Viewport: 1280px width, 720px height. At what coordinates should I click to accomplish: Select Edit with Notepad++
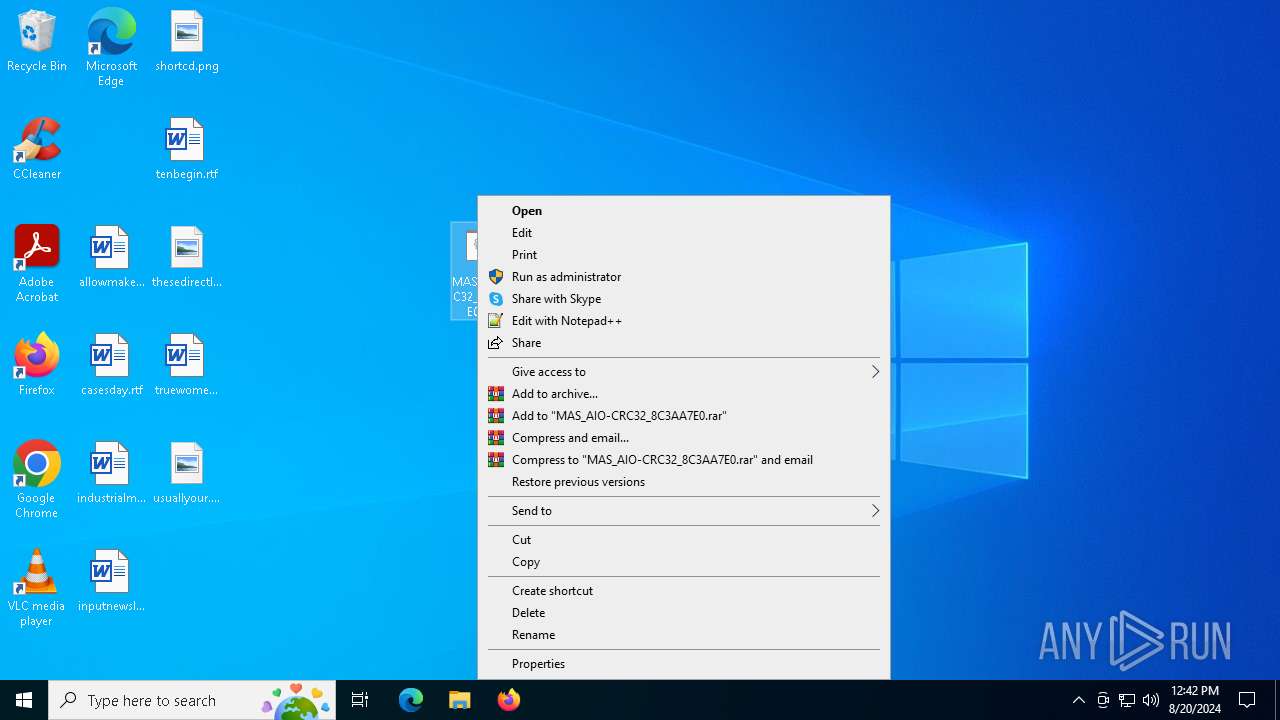tap(684, 321)
